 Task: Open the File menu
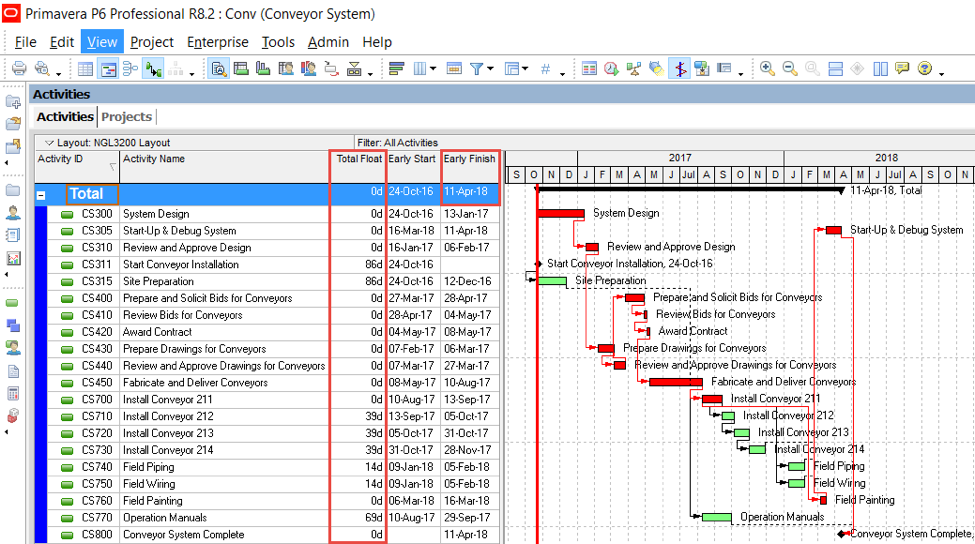click(x=25, y=42)
